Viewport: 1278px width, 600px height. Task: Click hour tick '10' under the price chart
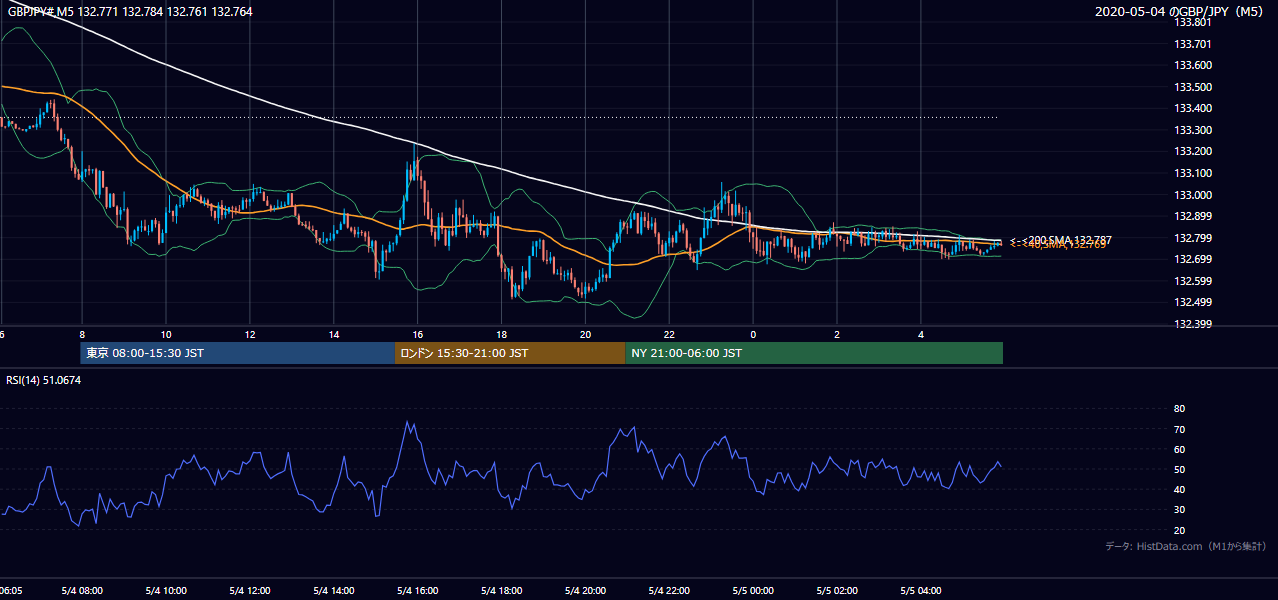click(166, 334)
